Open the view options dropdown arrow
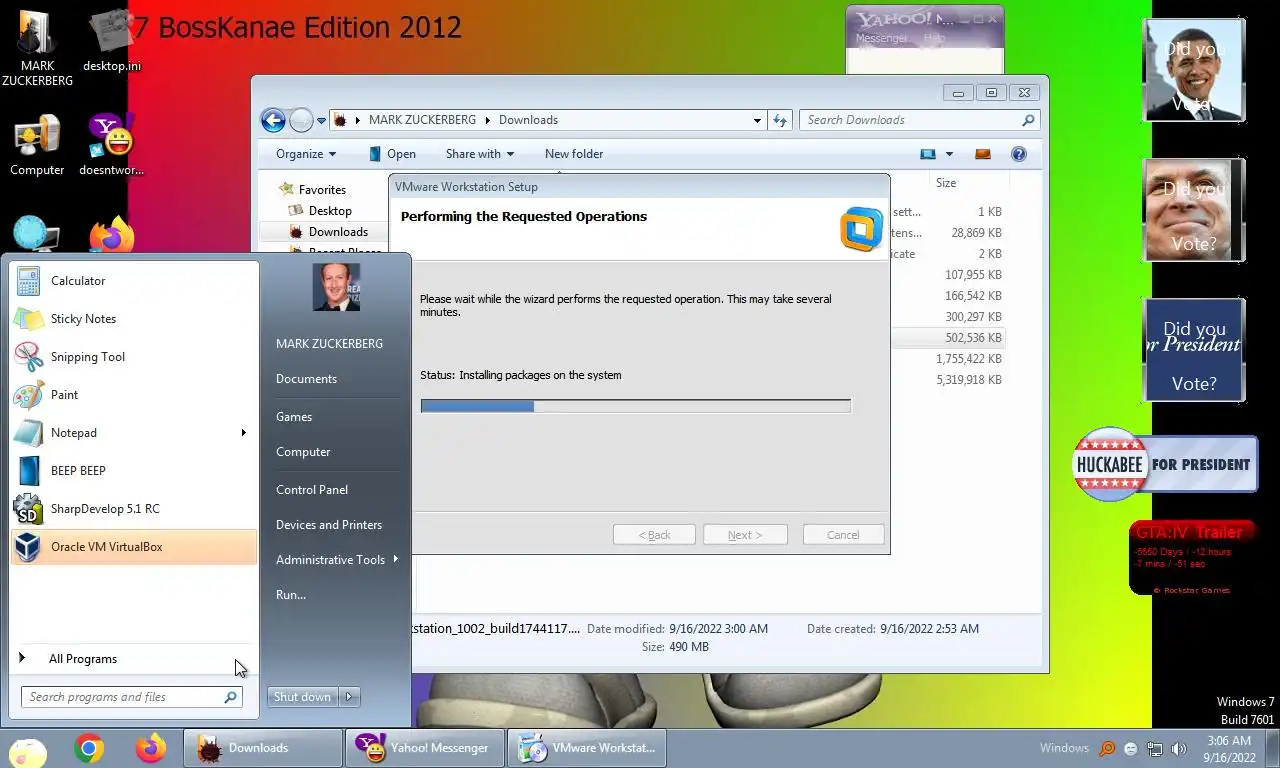This screenshot has width=1280, height=768. pos(949,154)
